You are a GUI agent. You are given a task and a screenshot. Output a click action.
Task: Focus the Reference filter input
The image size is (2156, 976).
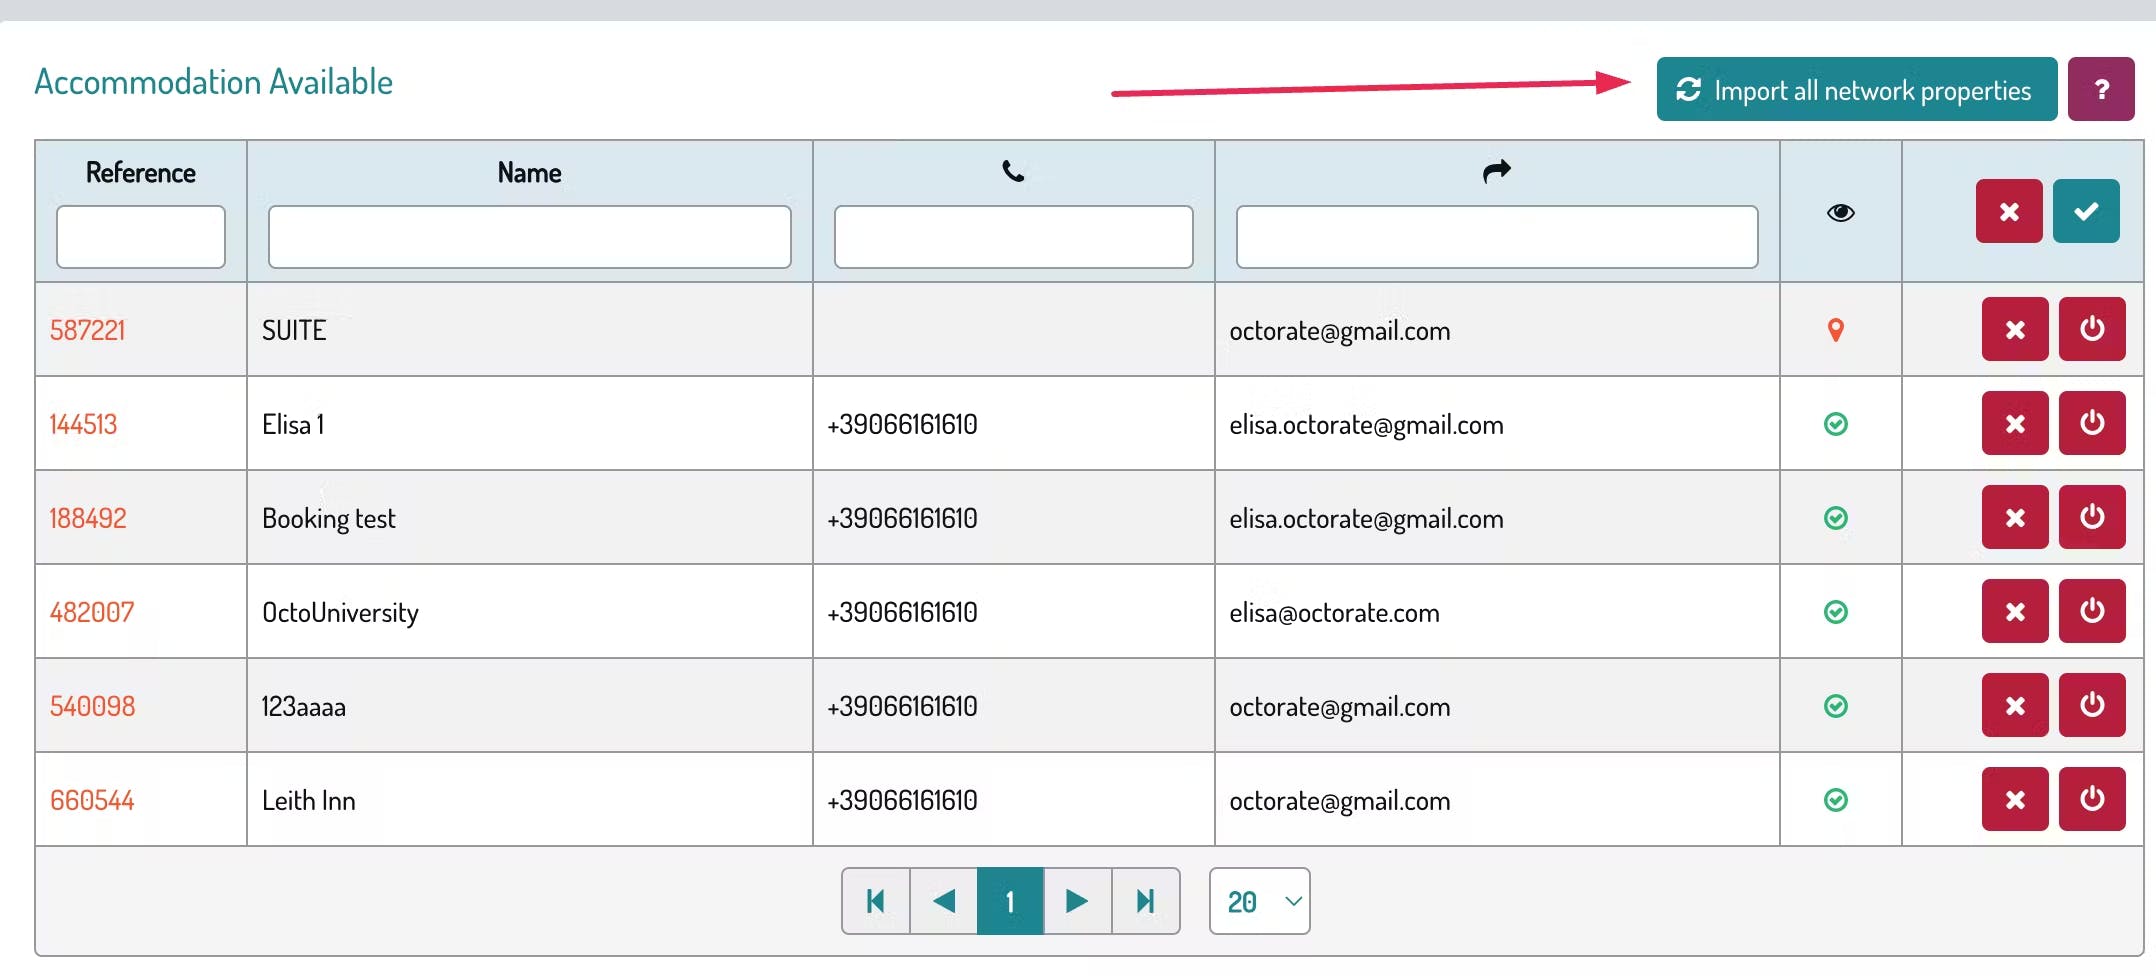[x=141, y=237]
